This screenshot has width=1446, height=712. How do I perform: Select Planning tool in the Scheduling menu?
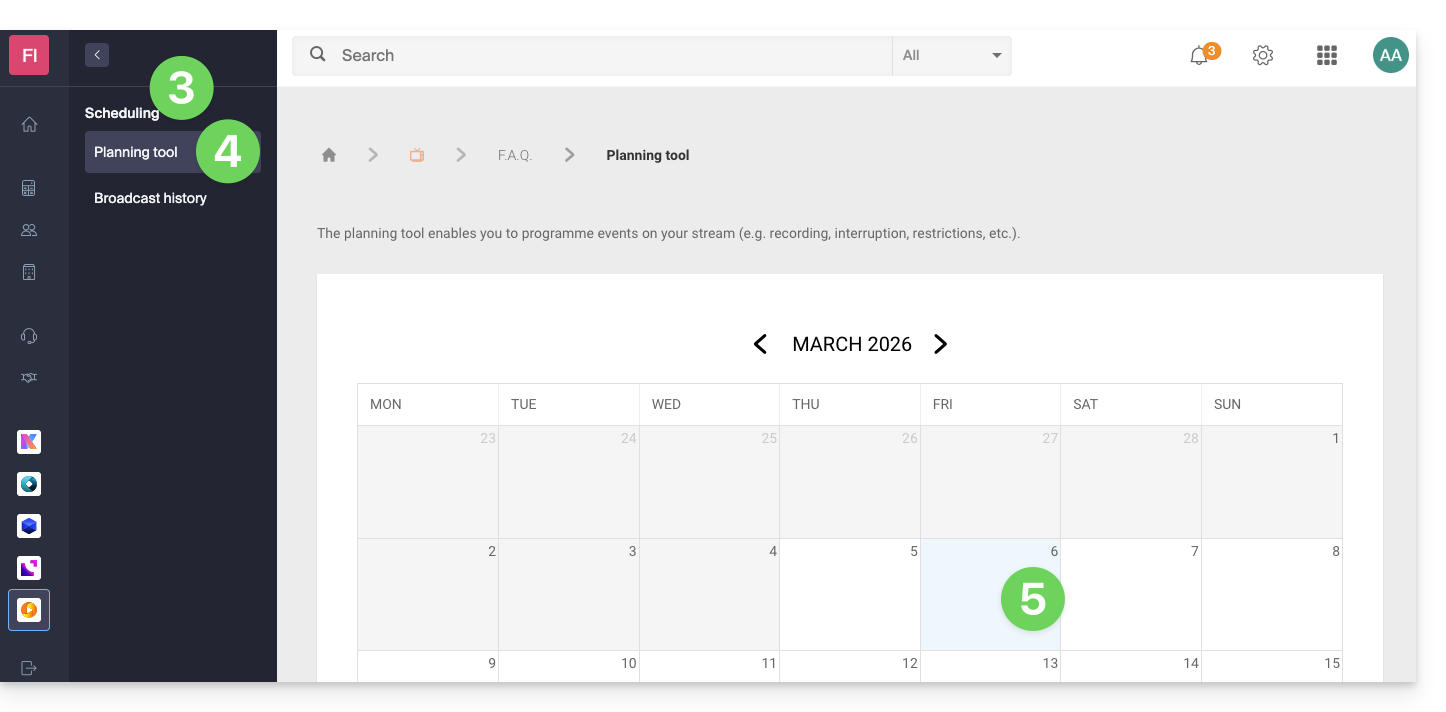[136, 152]
